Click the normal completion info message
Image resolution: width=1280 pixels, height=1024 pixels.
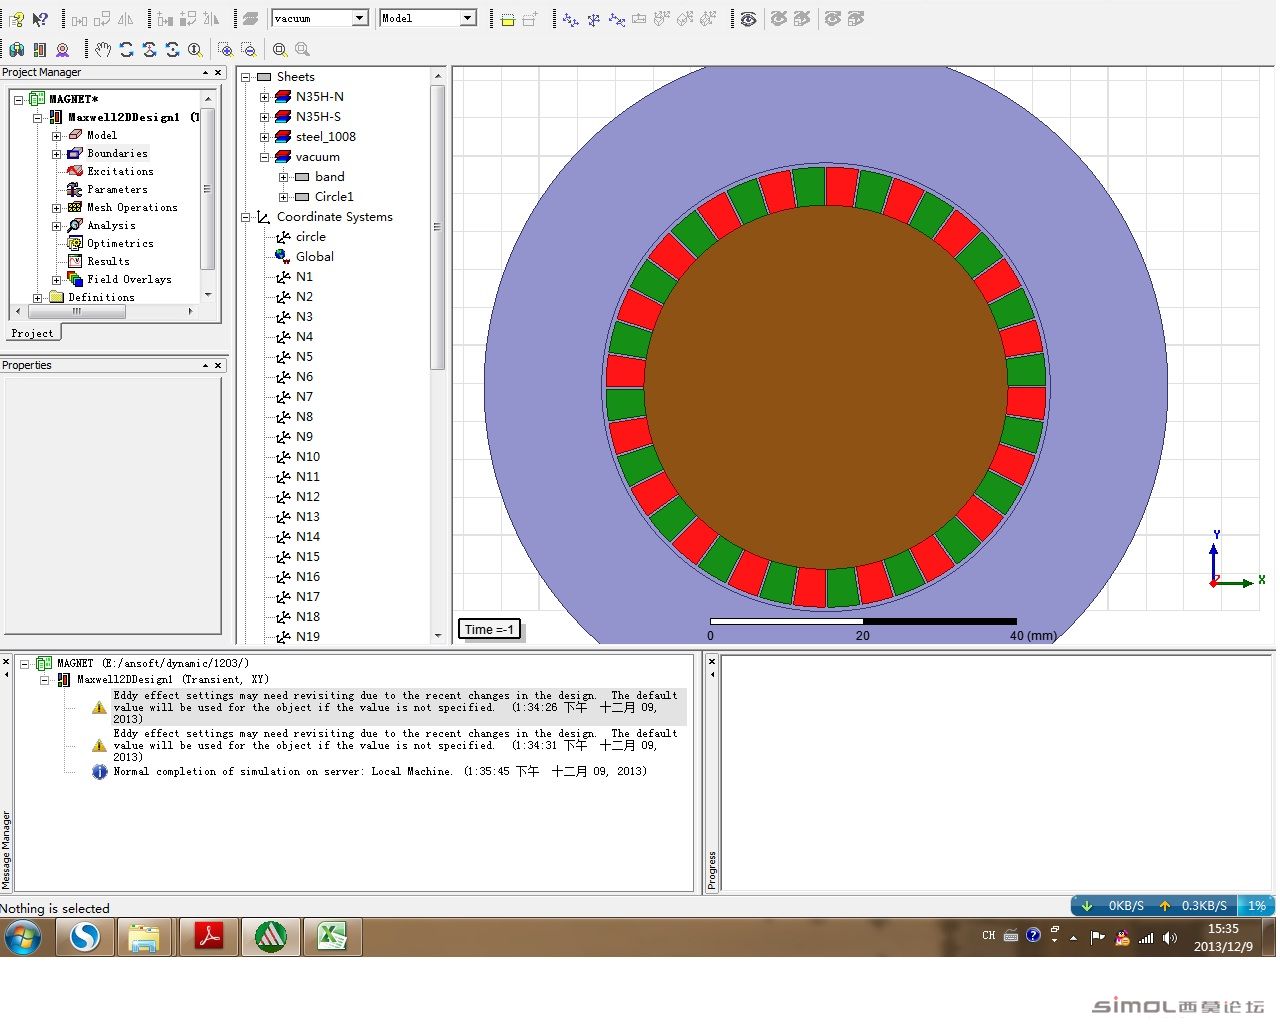[x=380, y=771]
